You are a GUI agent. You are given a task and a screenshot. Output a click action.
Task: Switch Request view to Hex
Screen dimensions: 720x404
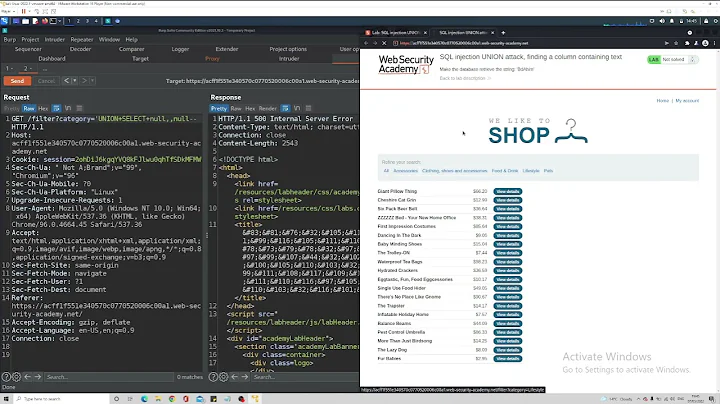click(x=43, y=109)
